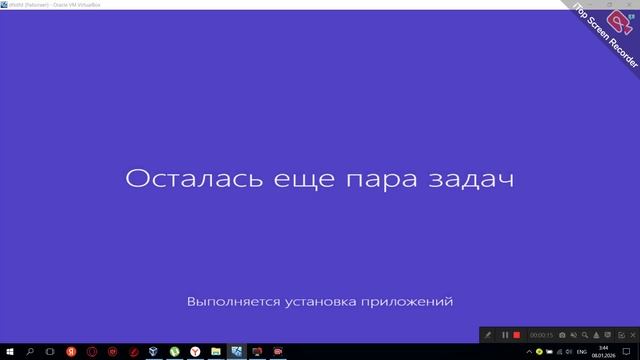Screen dimensions: 640x360
Task: Open the VirtualBox cube icon in taskbar
Action: coord(153,351)
